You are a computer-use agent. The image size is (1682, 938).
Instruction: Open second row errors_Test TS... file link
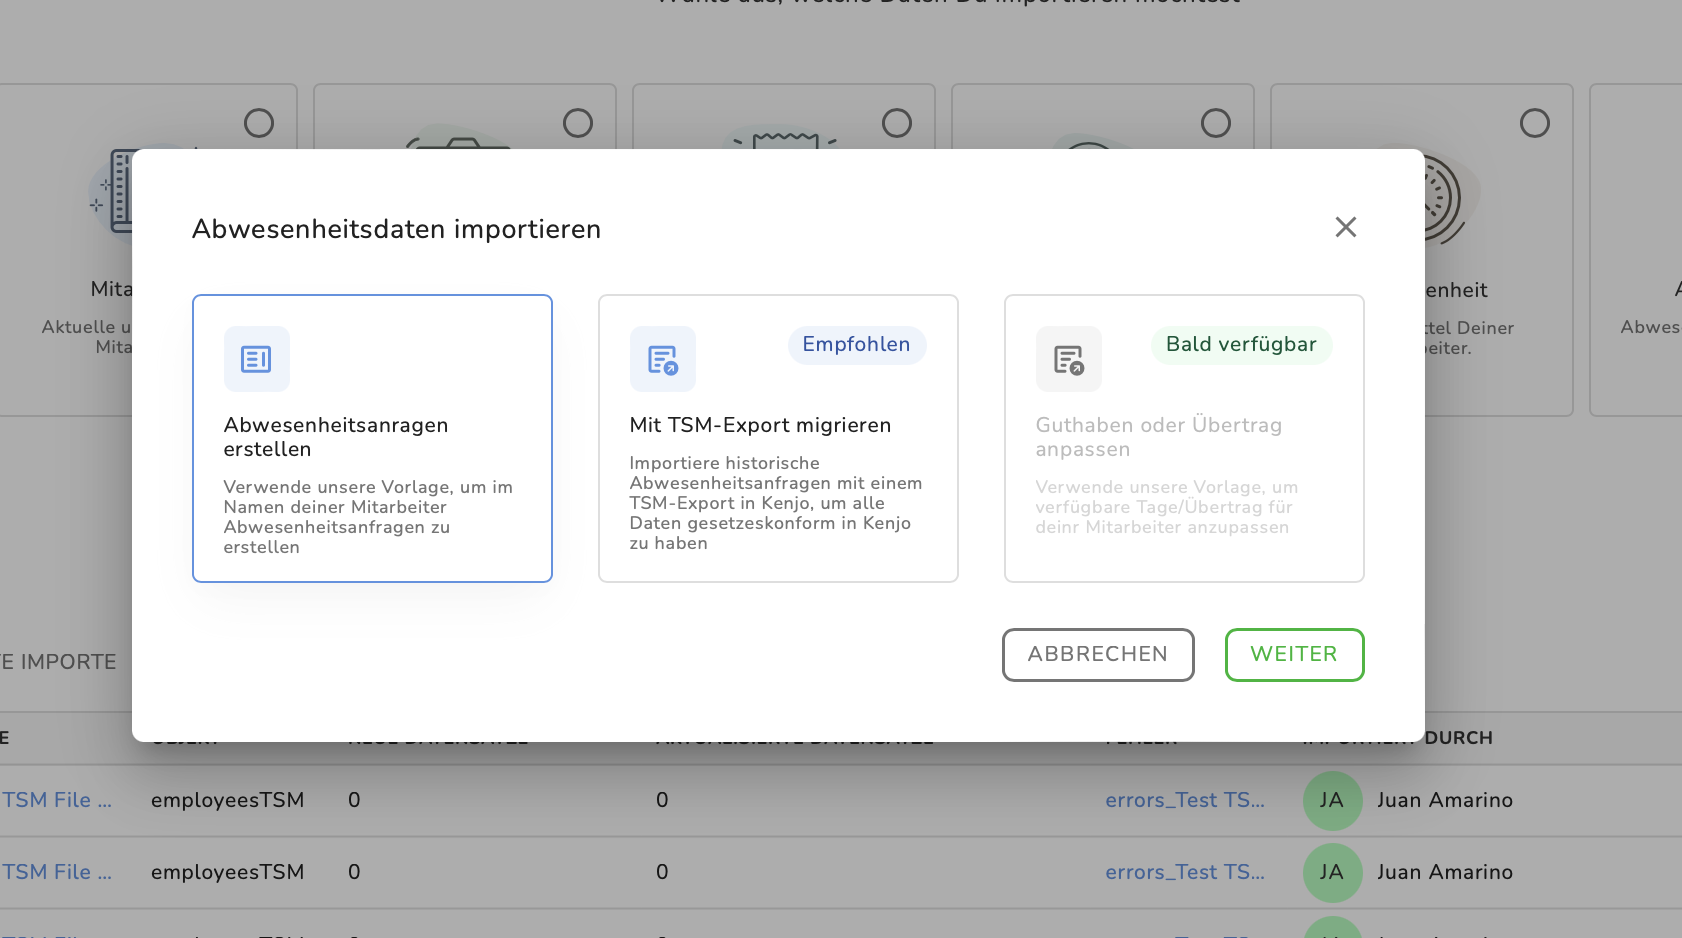coord(1185,872)
